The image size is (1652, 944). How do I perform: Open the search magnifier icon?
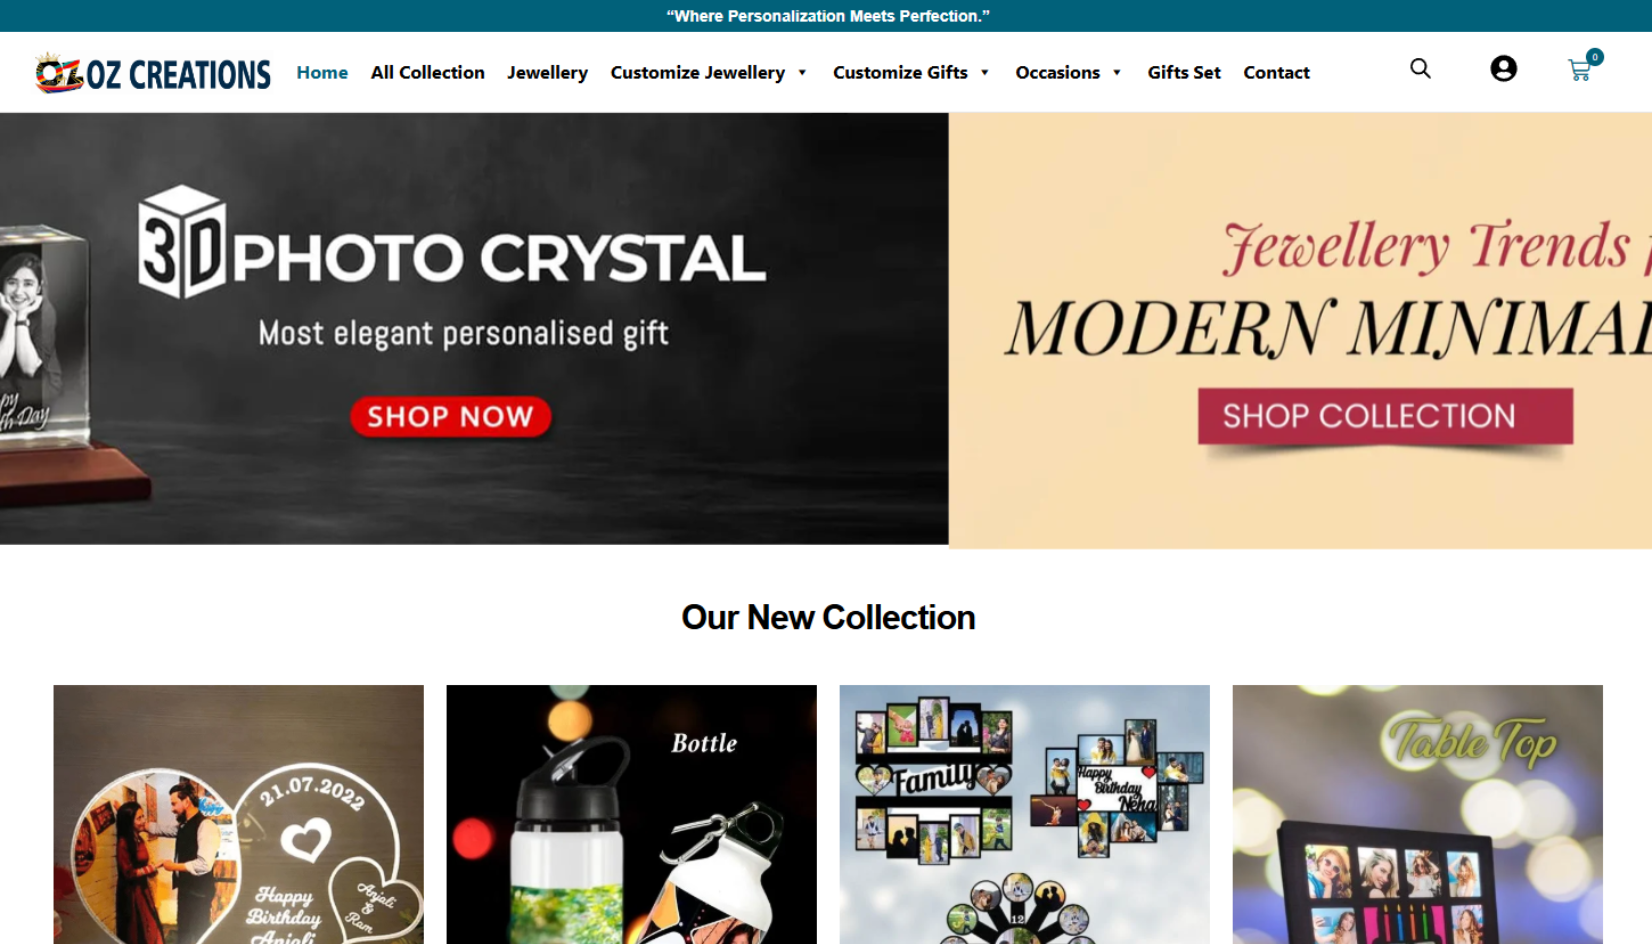point(1420,69)
